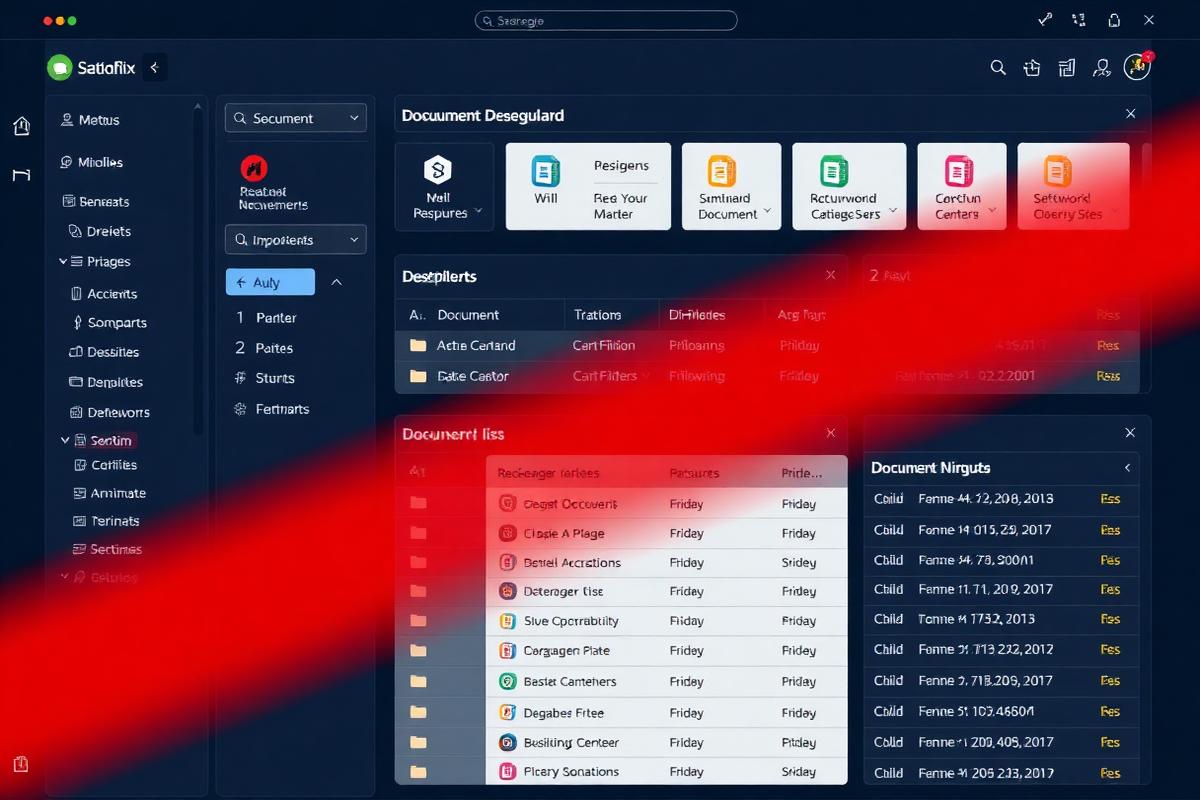This screenshot has width=1200, height=800.
Task: Open the folder icon for Actie Cerland
Action: (418, 345)
